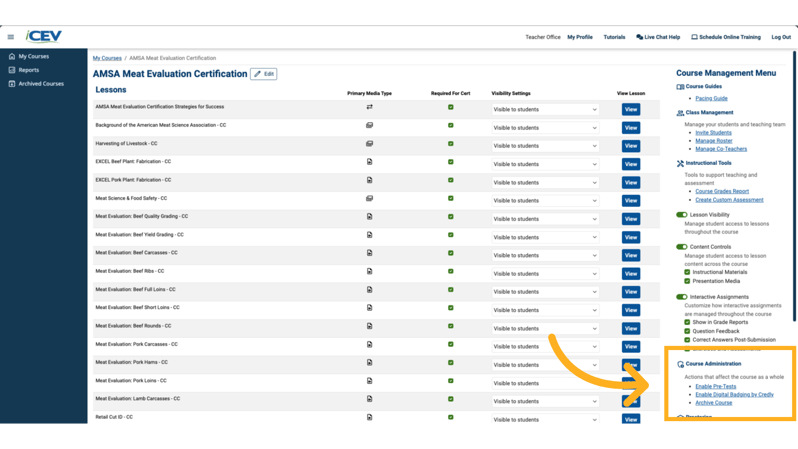Click the Class Management people icon

(680, 113)
